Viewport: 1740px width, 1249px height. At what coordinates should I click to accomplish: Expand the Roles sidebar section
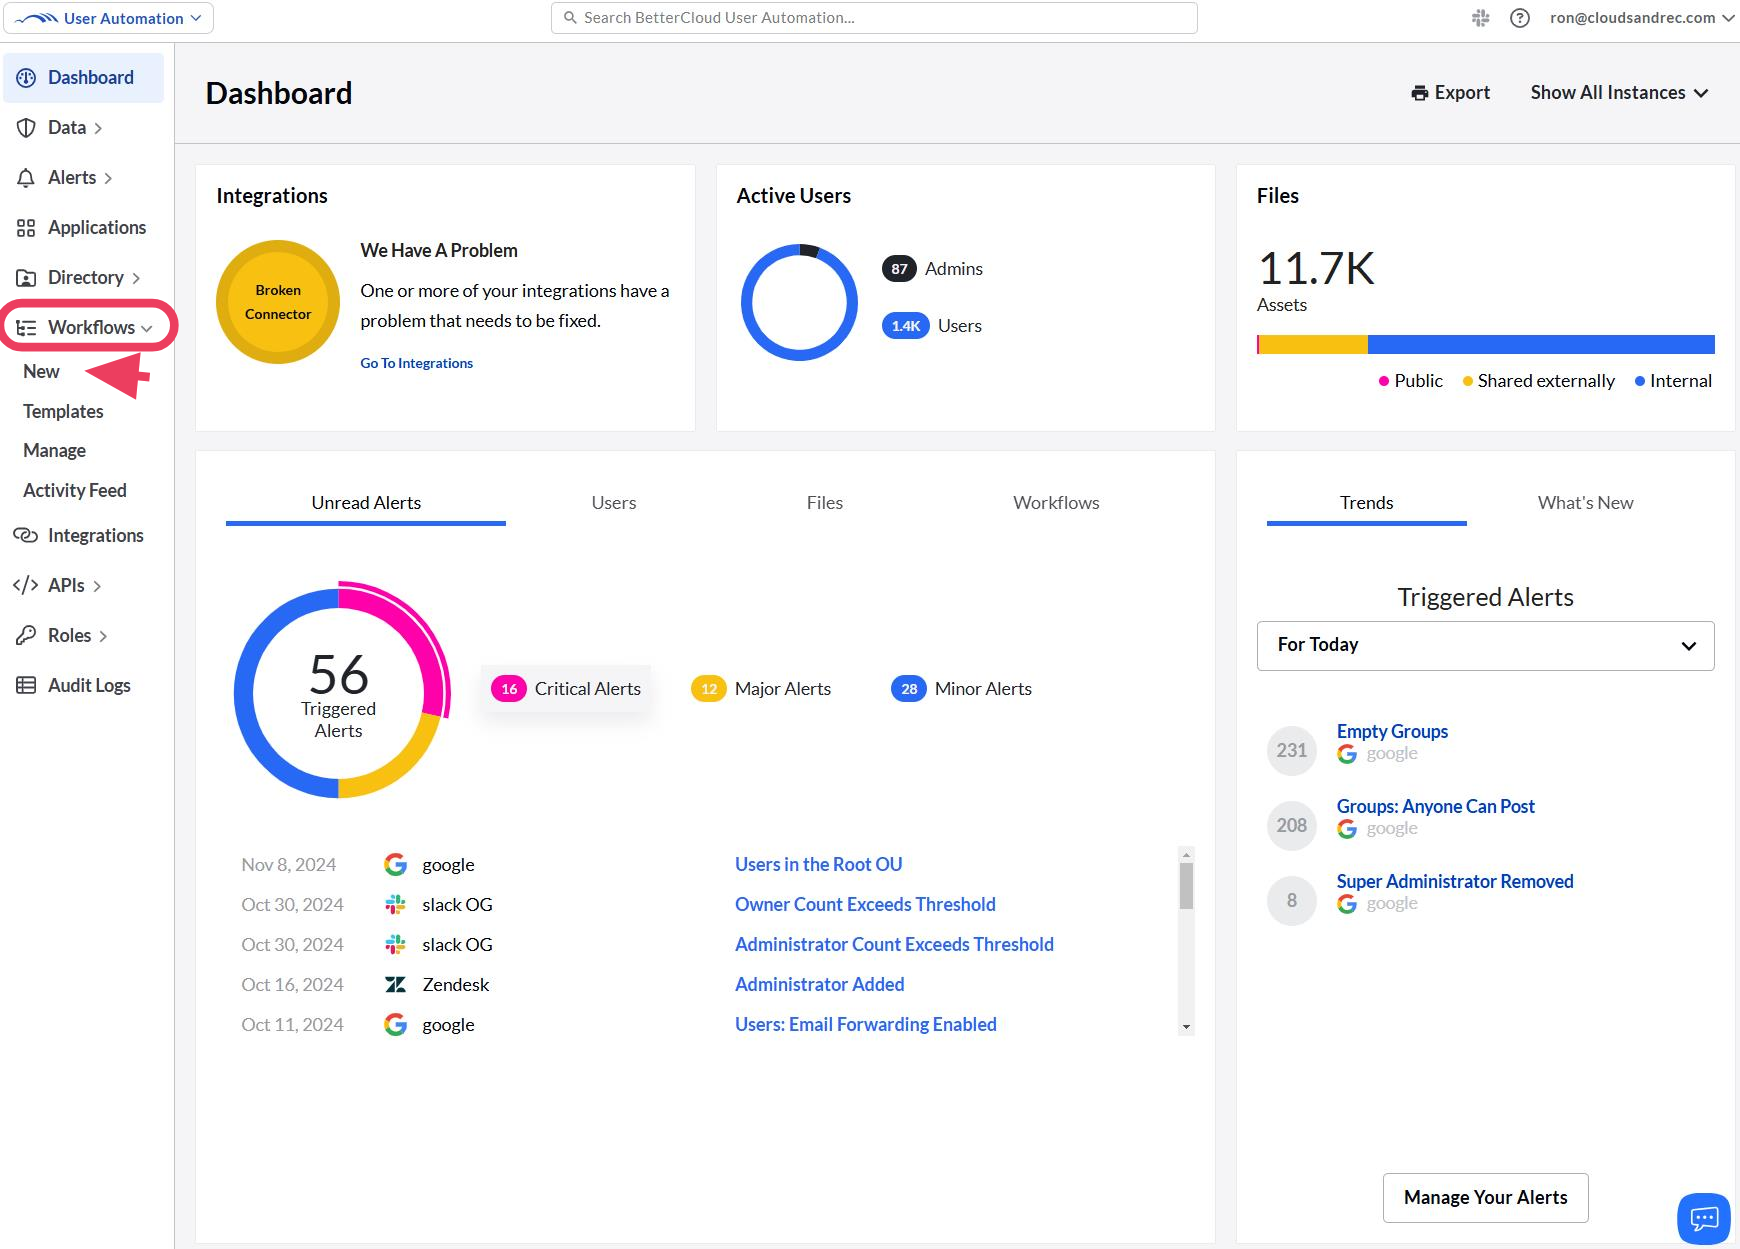(103, 636)
